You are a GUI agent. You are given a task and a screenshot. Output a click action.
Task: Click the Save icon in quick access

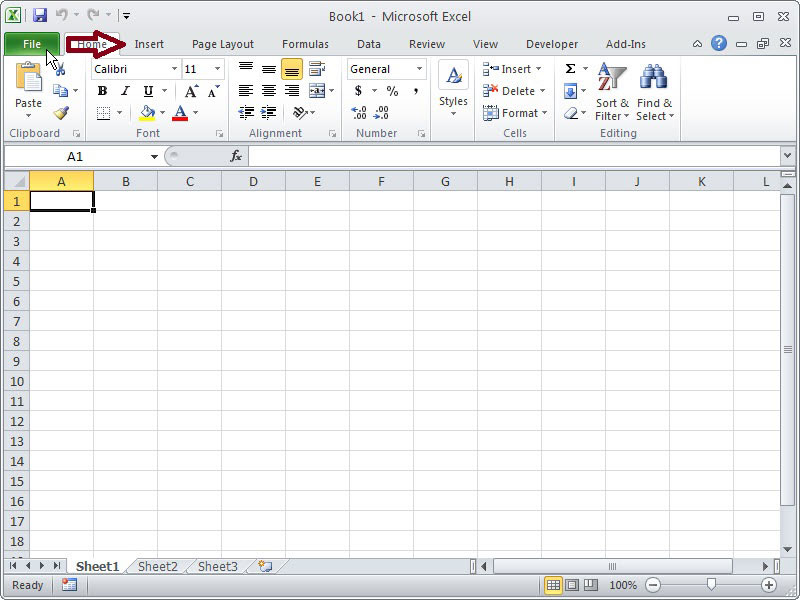(40, 15)
